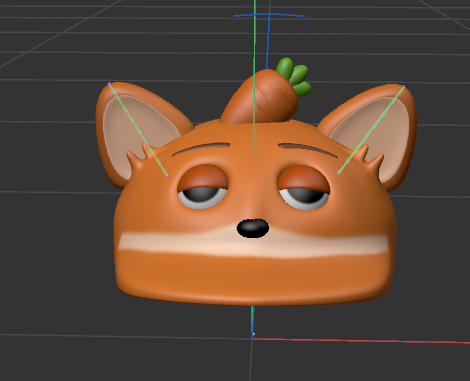Select the fox's black nose

point(253,228)
